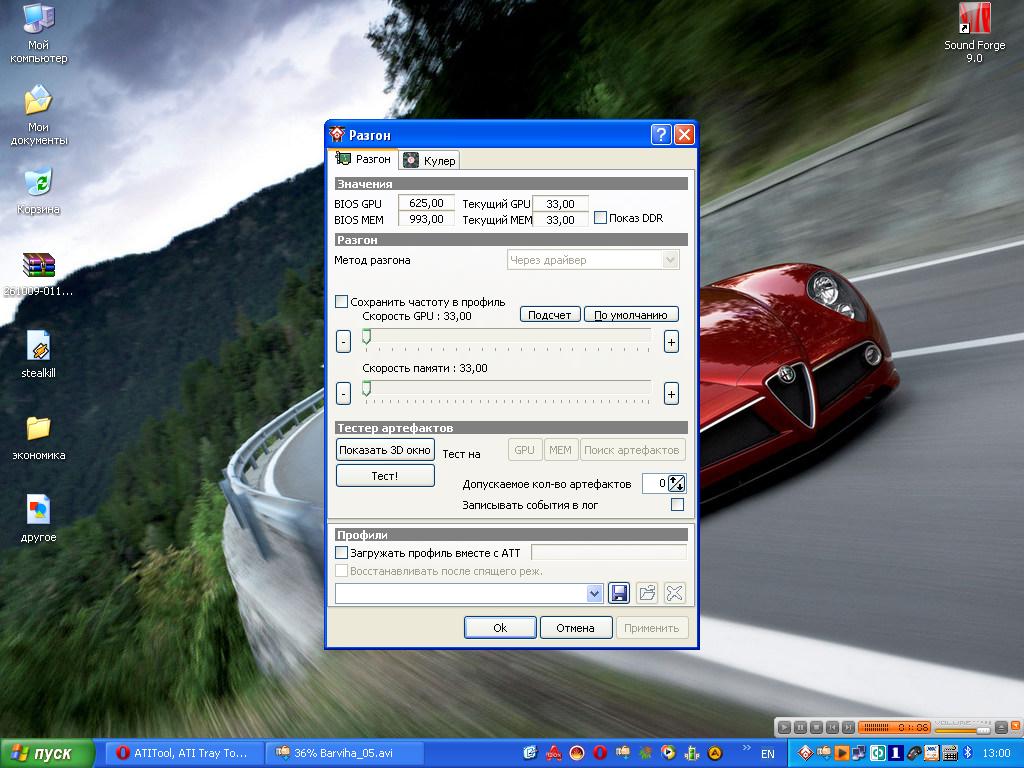This screenshot has height=768, width=1024.
Task: Enable the Показ DDR checkbox
Action: point(601,218)
